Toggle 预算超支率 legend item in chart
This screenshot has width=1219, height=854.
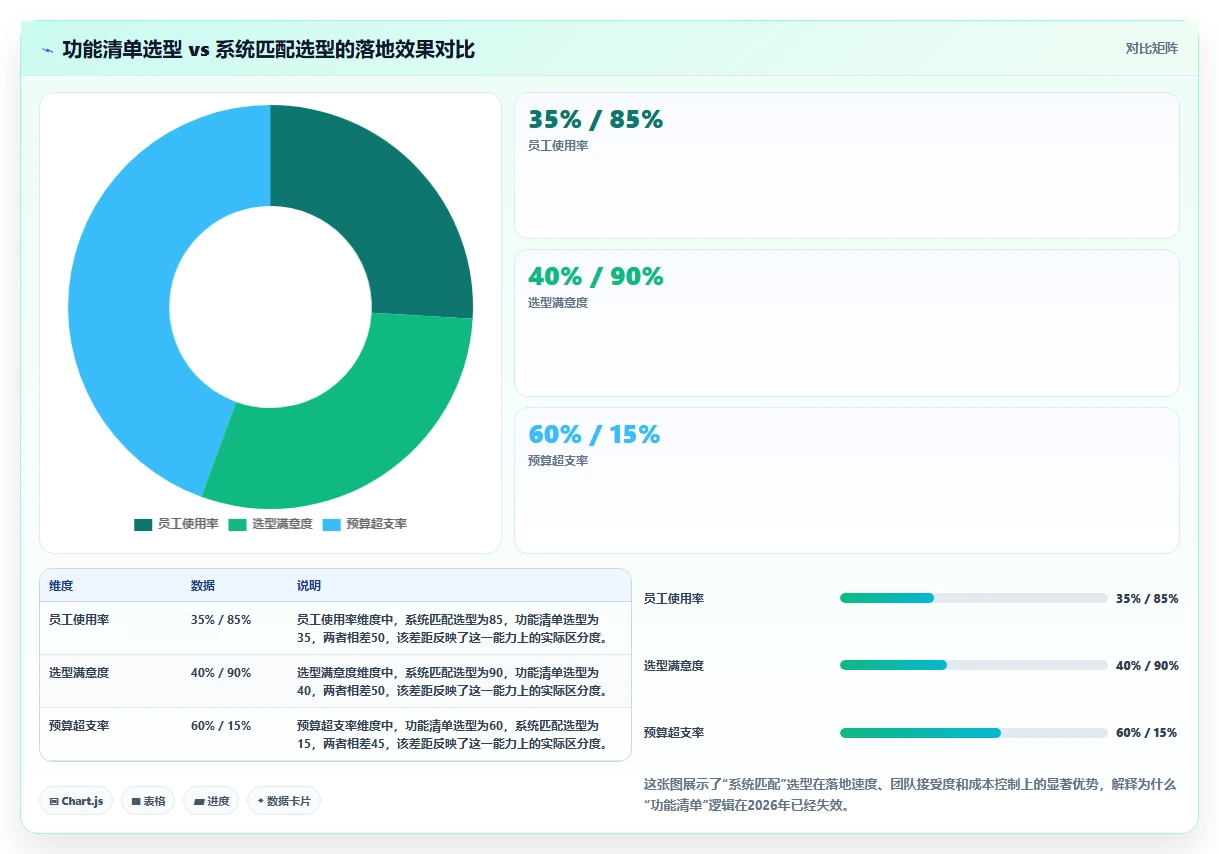pos(364,524)
